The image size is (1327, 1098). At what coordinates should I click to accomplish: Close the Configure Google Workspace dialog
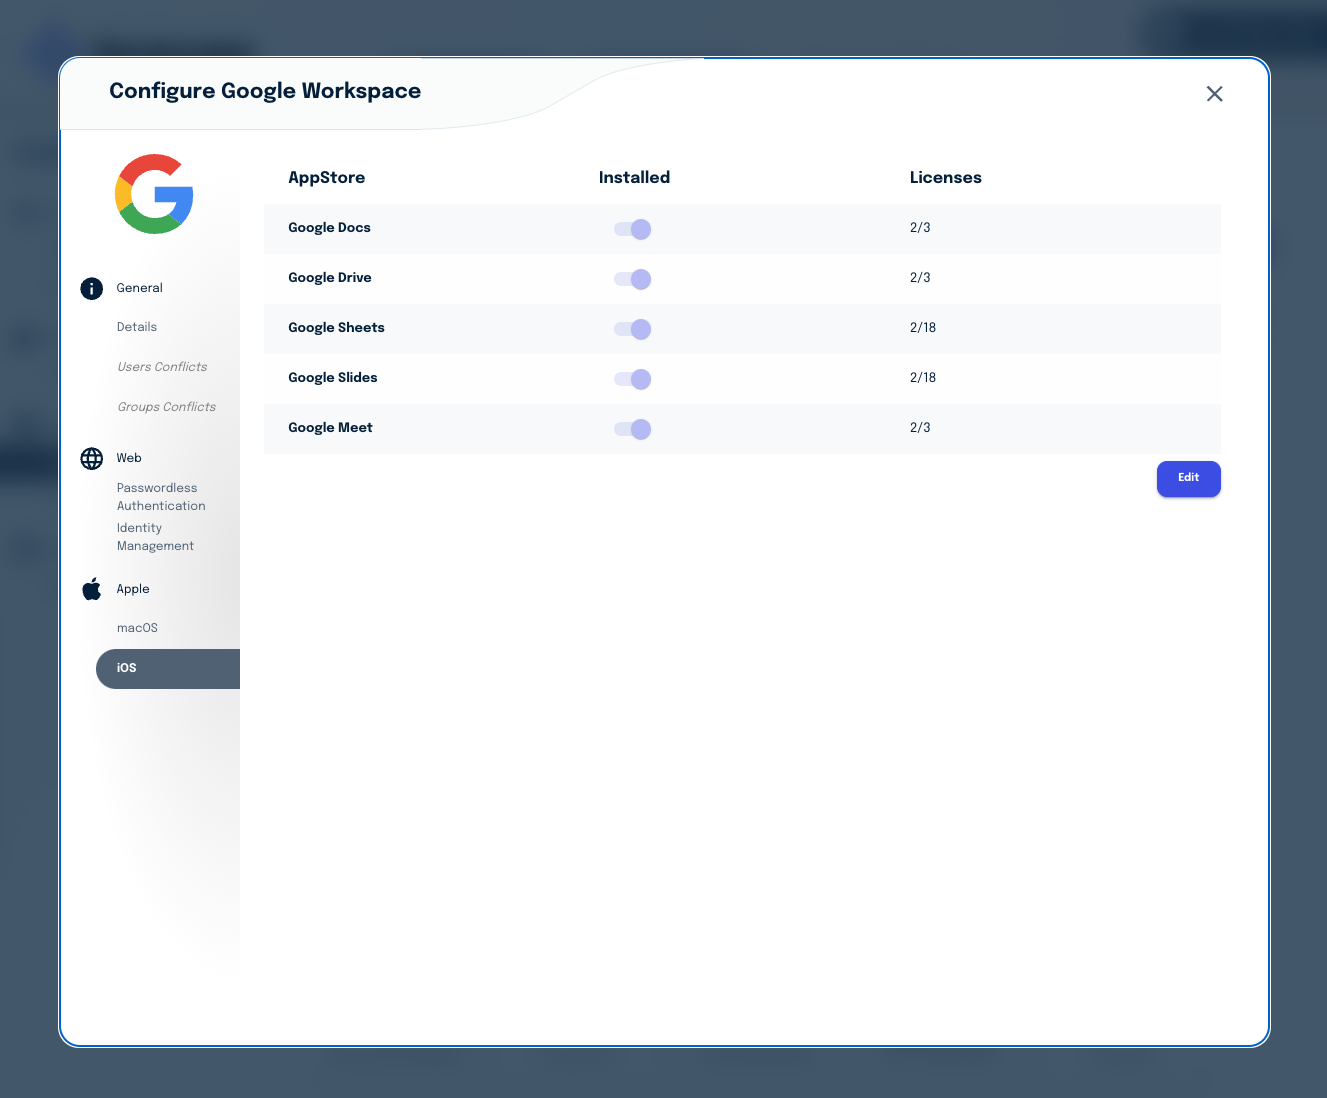point(1214,94)
